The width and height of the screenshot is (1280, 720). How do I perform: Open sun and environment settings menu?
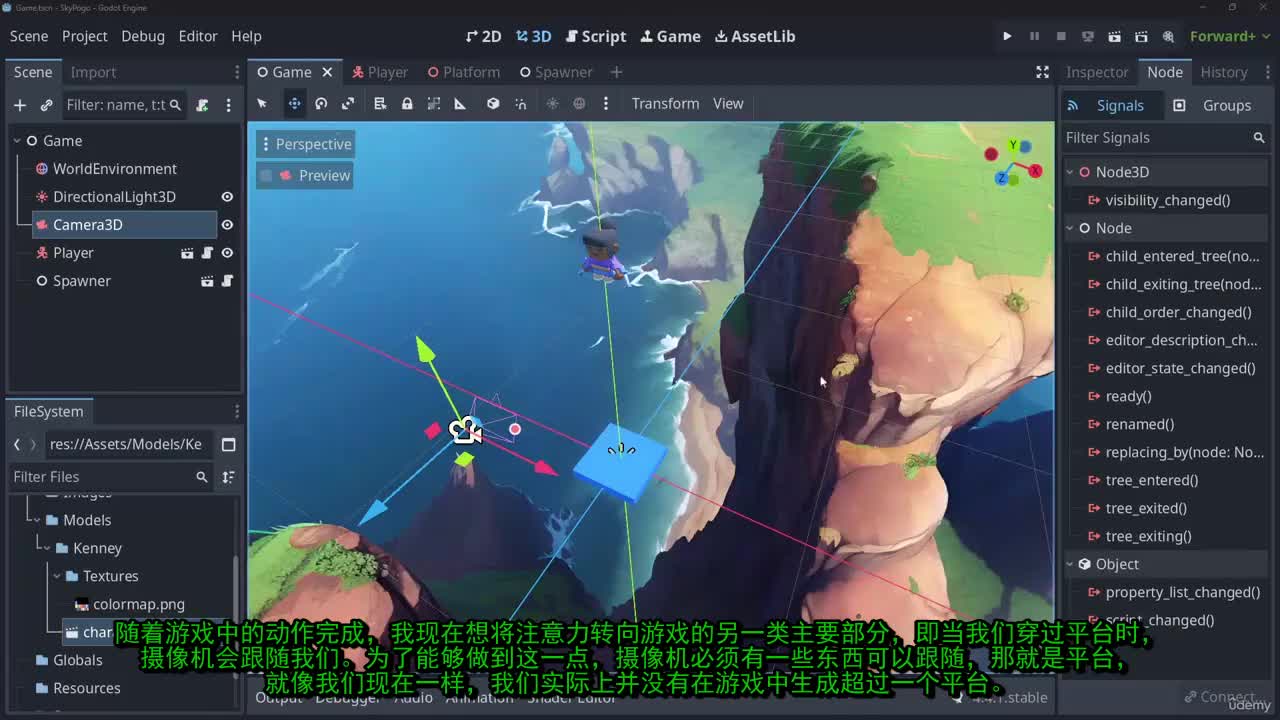pyautogui.click(x=605, y=104)
